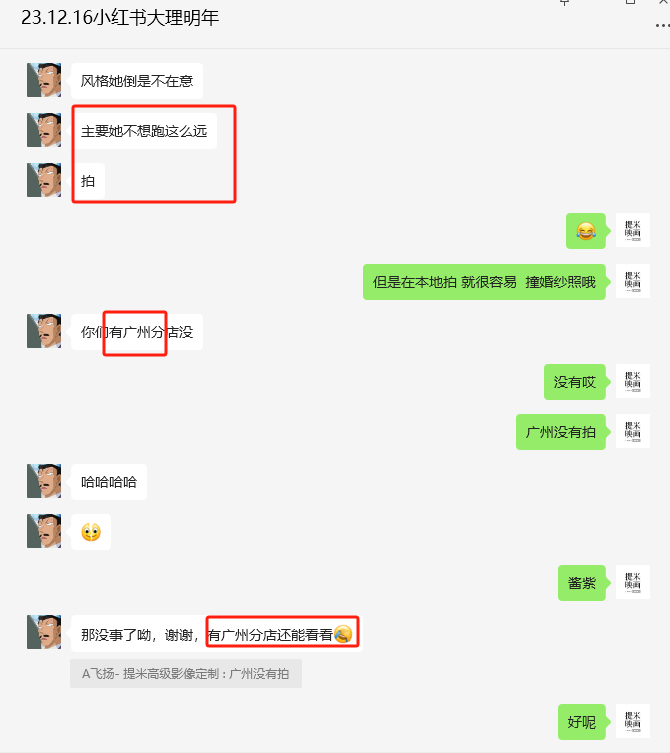
Task: Click the 提米映画 avatar beside 好呢
Action: pyautogui.click(x=633, y=721)
